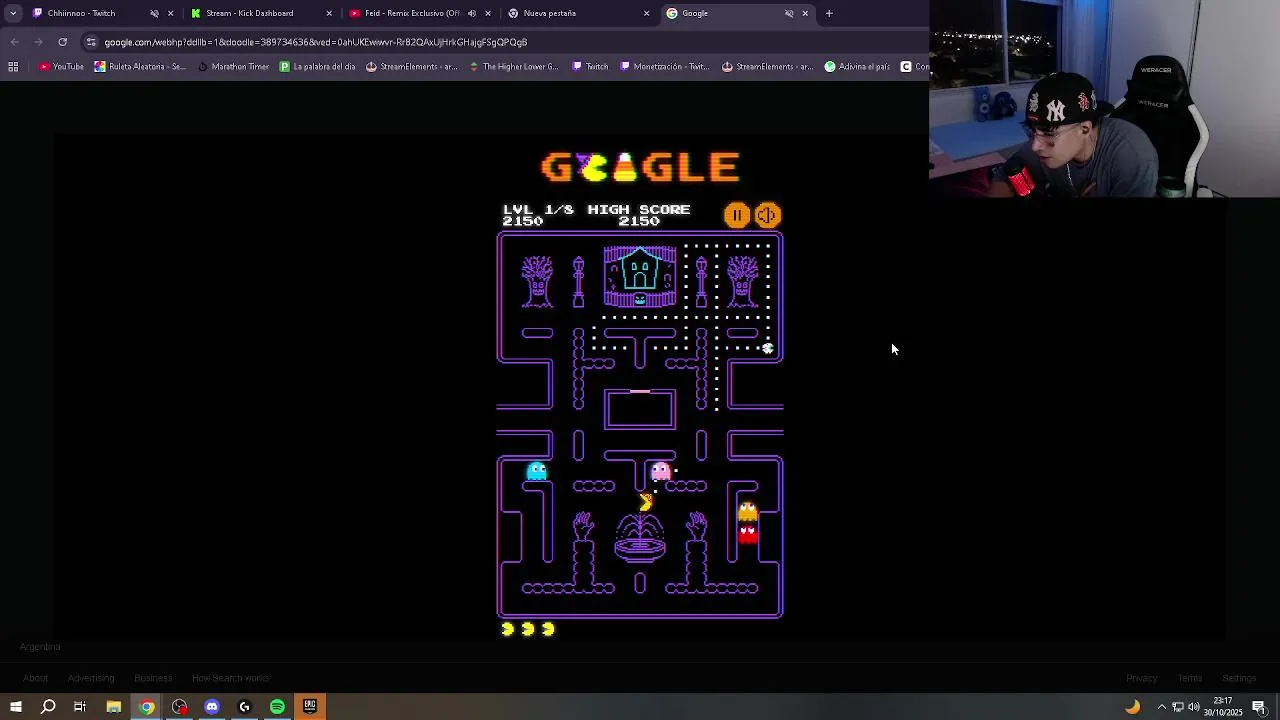Close the Feid - Remix Exclusivo tab
Image resolution: width=1280 pixels, height=720 pixels.
point(488,13)
